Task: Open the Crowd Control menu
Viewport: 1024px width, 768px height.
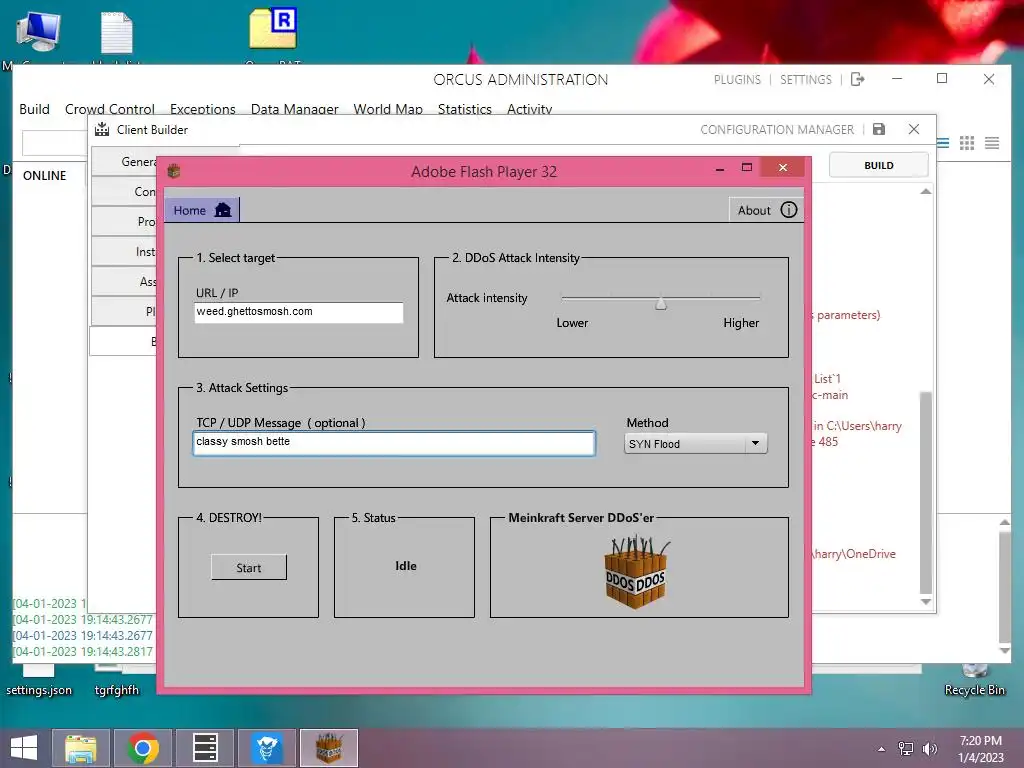Action: pyautogui.click(x=110, y=108)
